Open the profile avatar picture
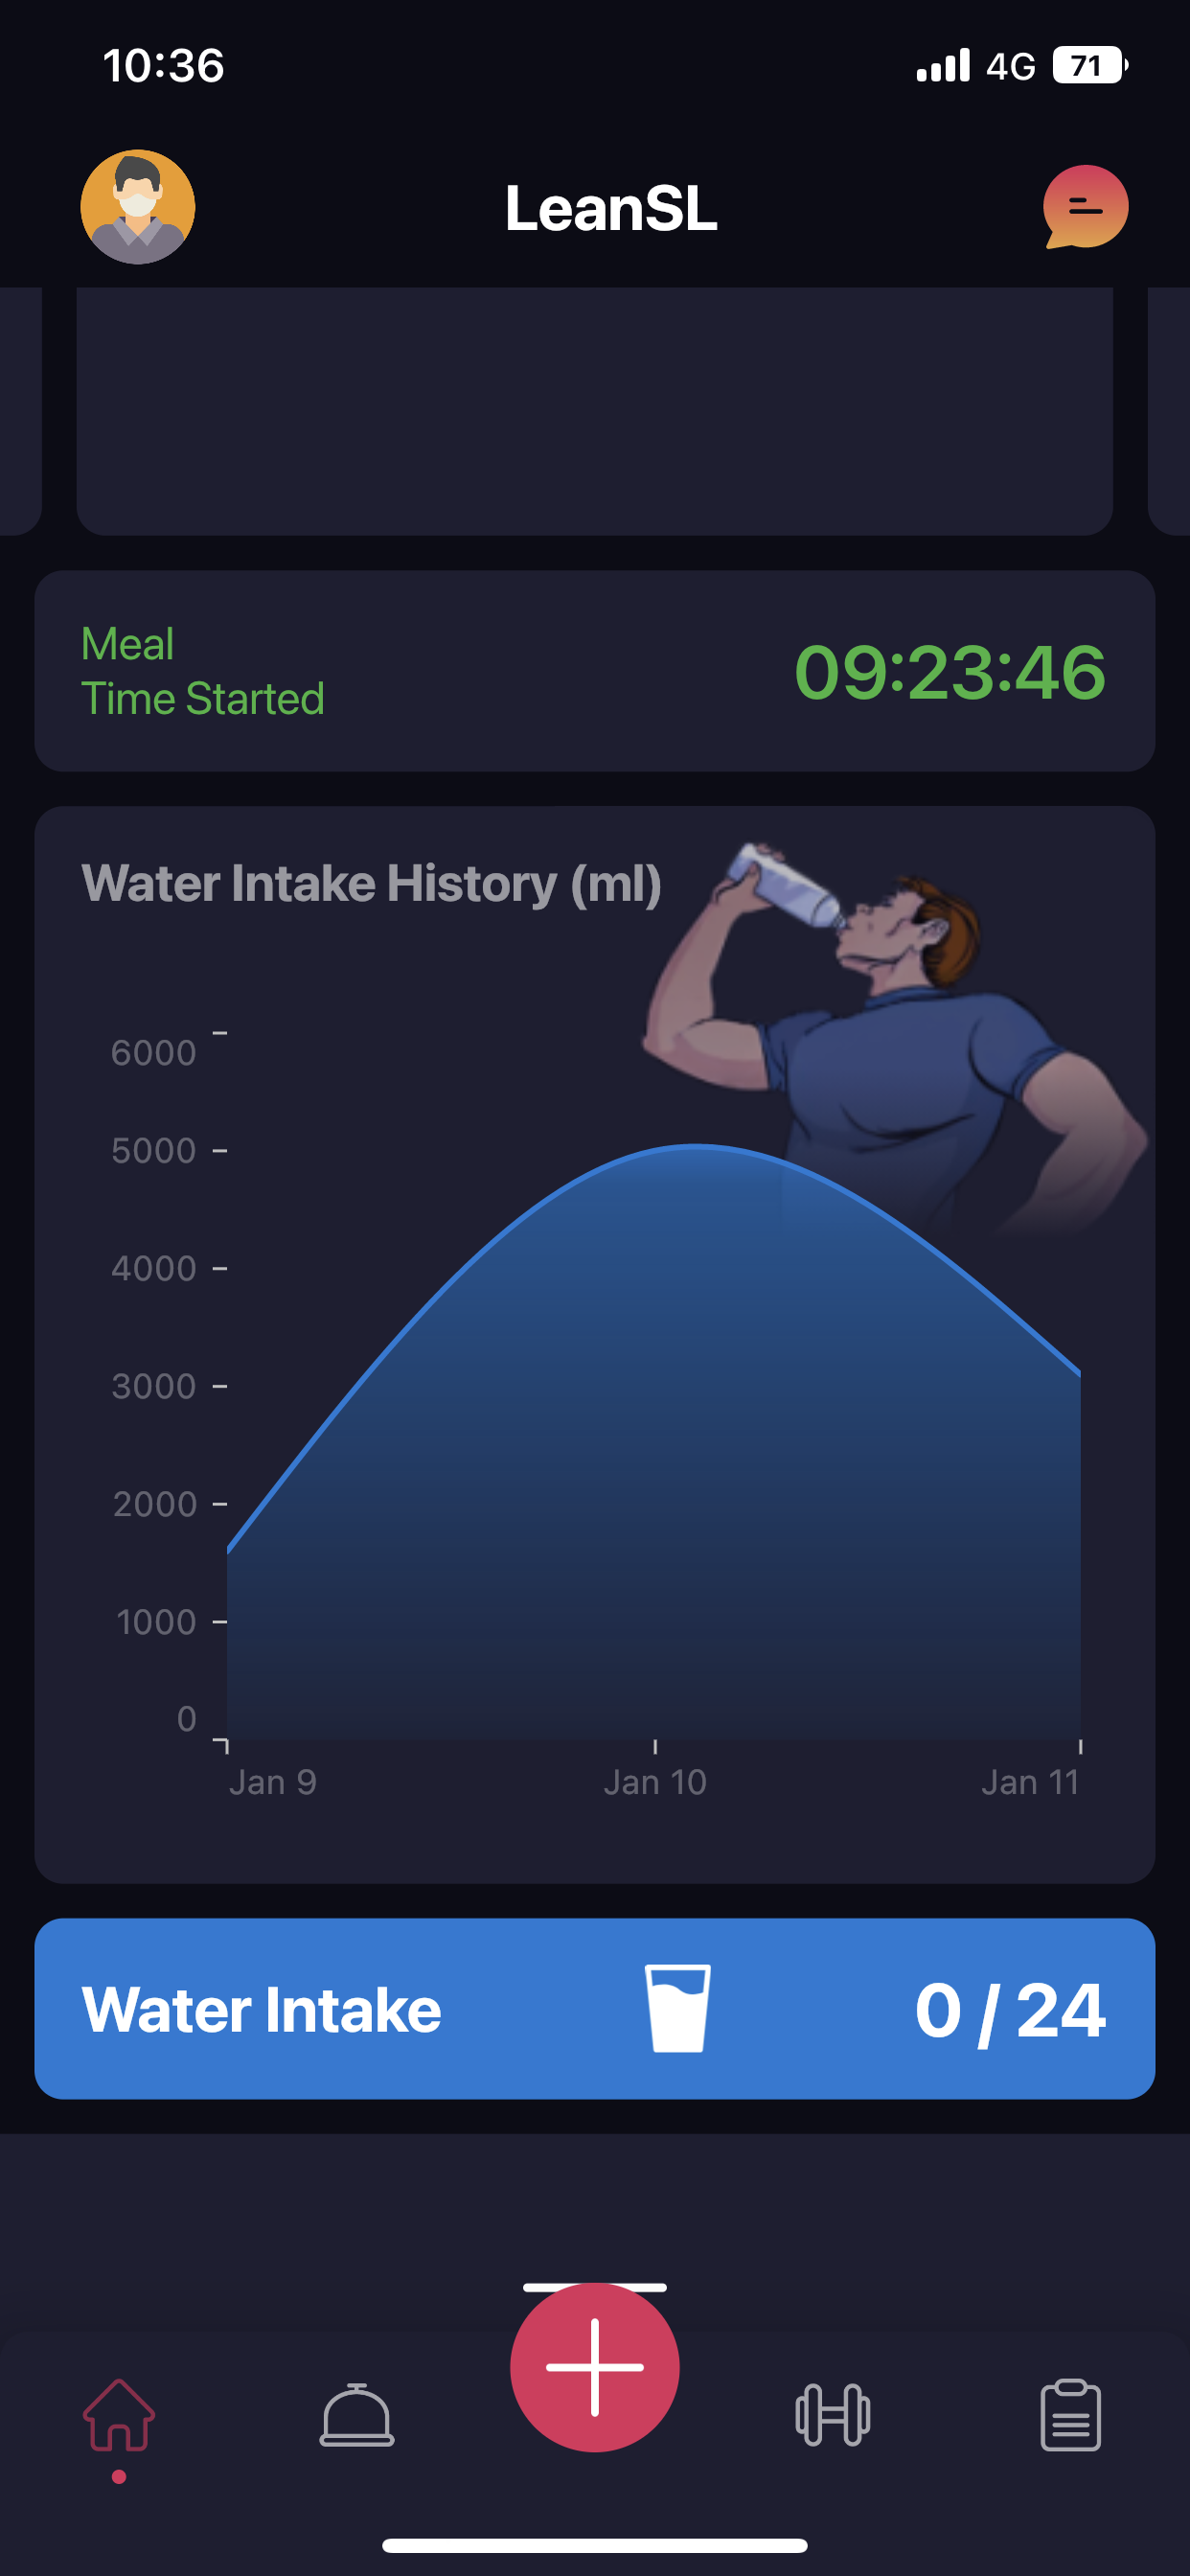The height and width of the screenshot is (2576, 1190). tap(138, 207)
